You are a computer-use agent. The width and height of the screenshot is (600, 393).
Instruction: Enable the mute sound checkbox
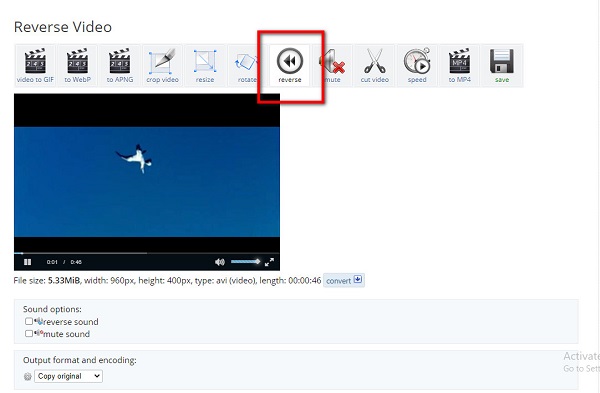tap(29, 333)
